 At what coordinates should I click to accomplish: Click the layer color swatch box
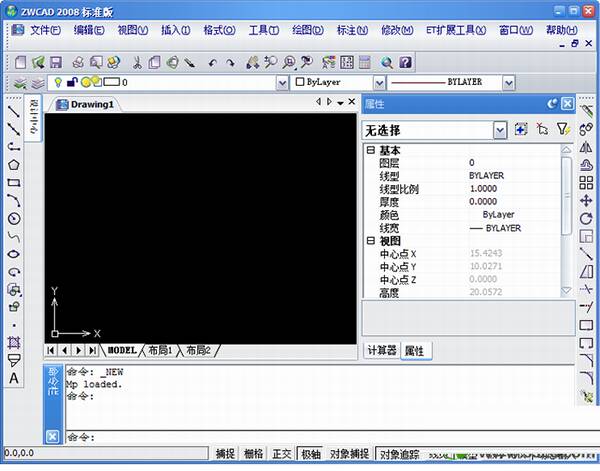112,82
